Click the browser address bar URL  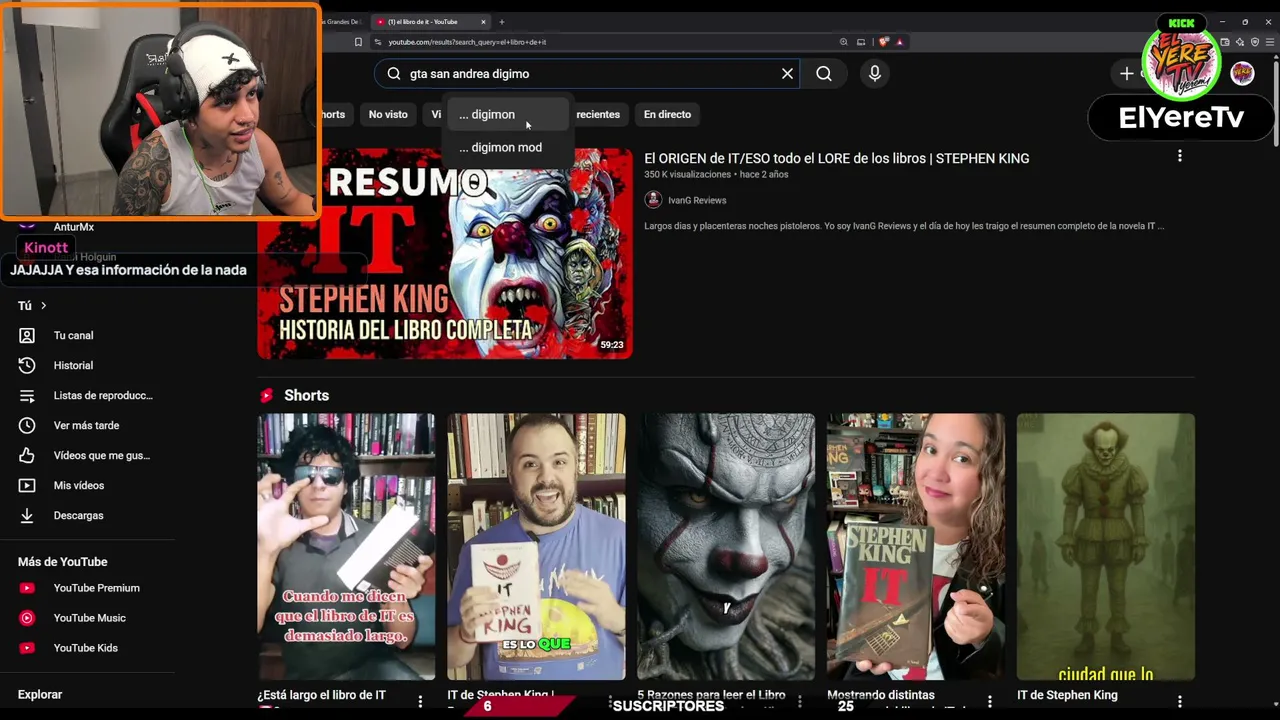point(467,42)
